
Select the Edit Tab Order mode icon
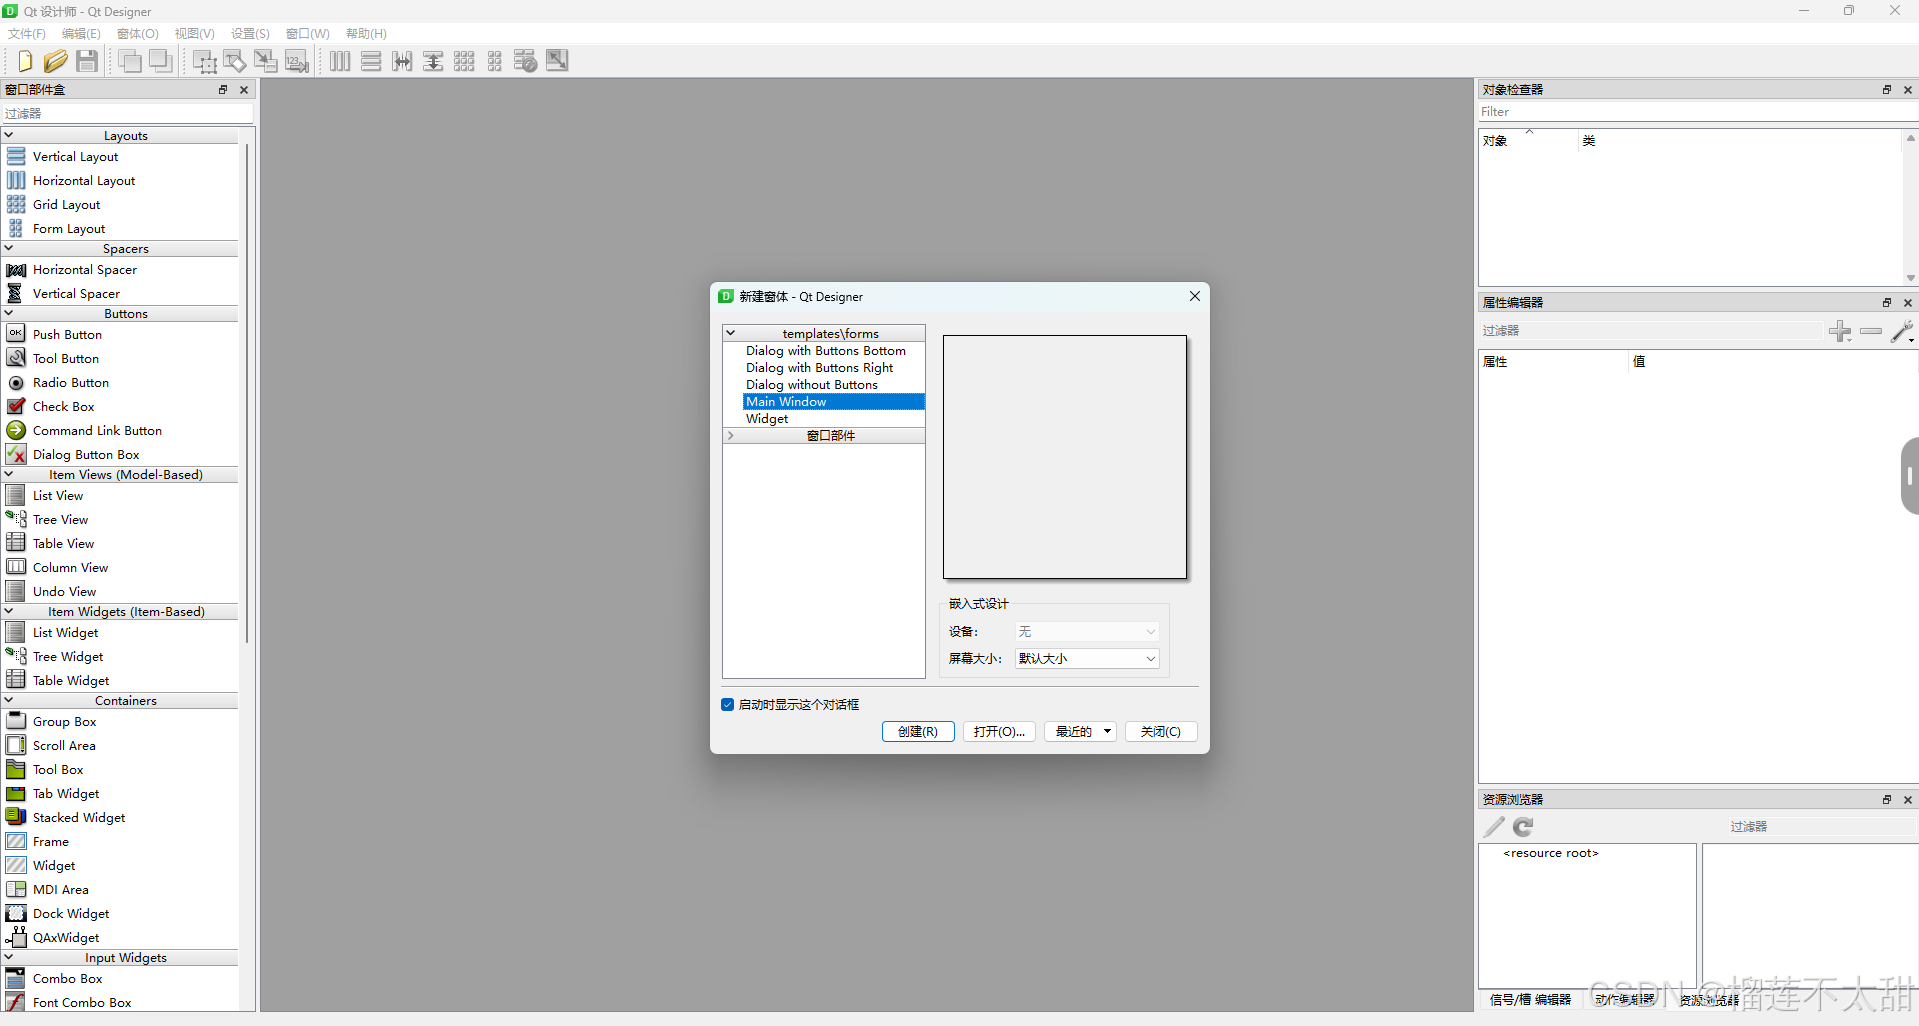297,61
